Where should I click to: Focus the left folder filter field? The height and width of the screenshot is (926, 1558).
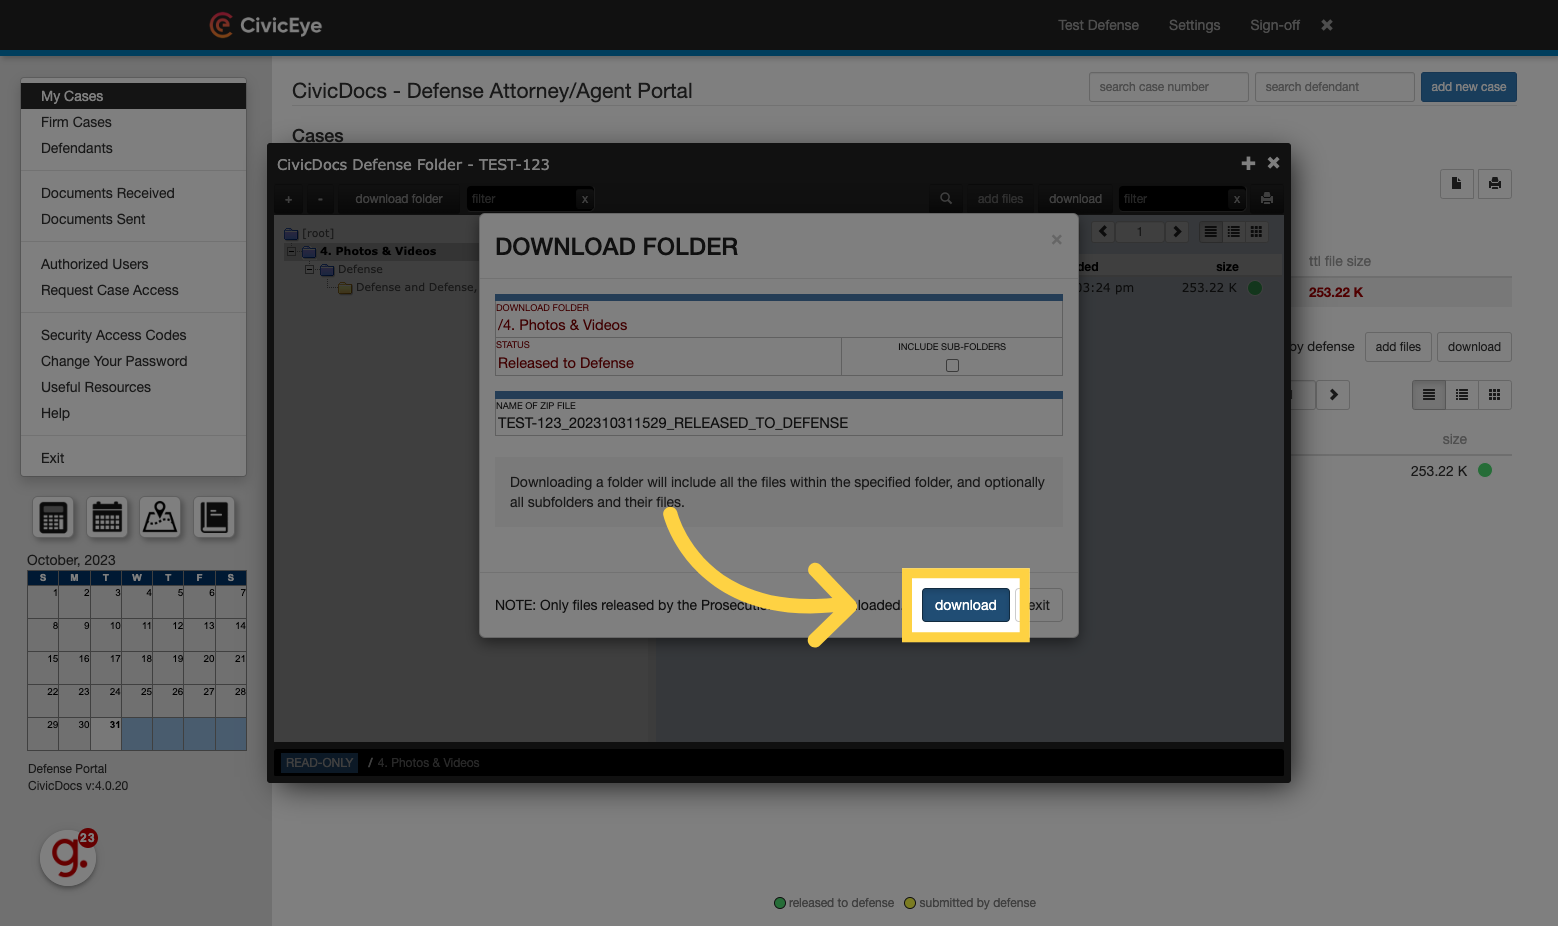[522, 199]
